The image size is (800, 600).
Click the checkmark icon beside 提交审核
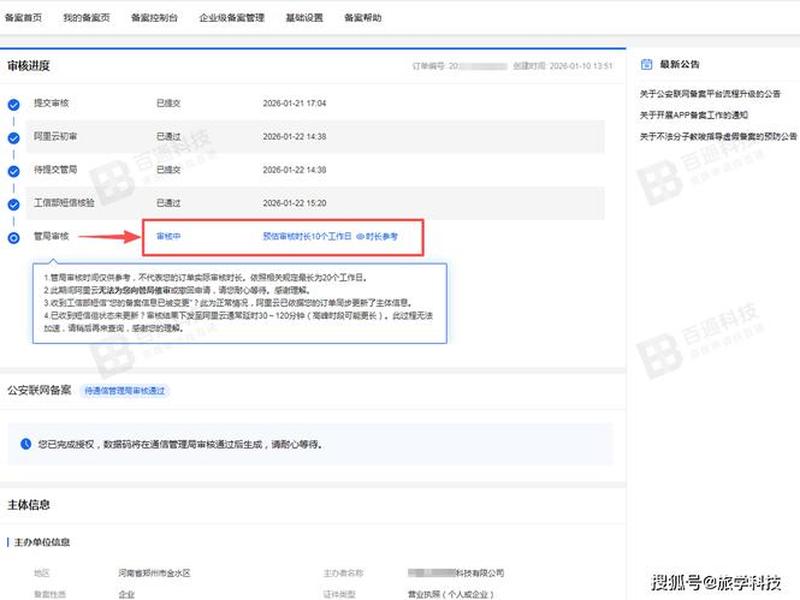[x=14, y=105]
